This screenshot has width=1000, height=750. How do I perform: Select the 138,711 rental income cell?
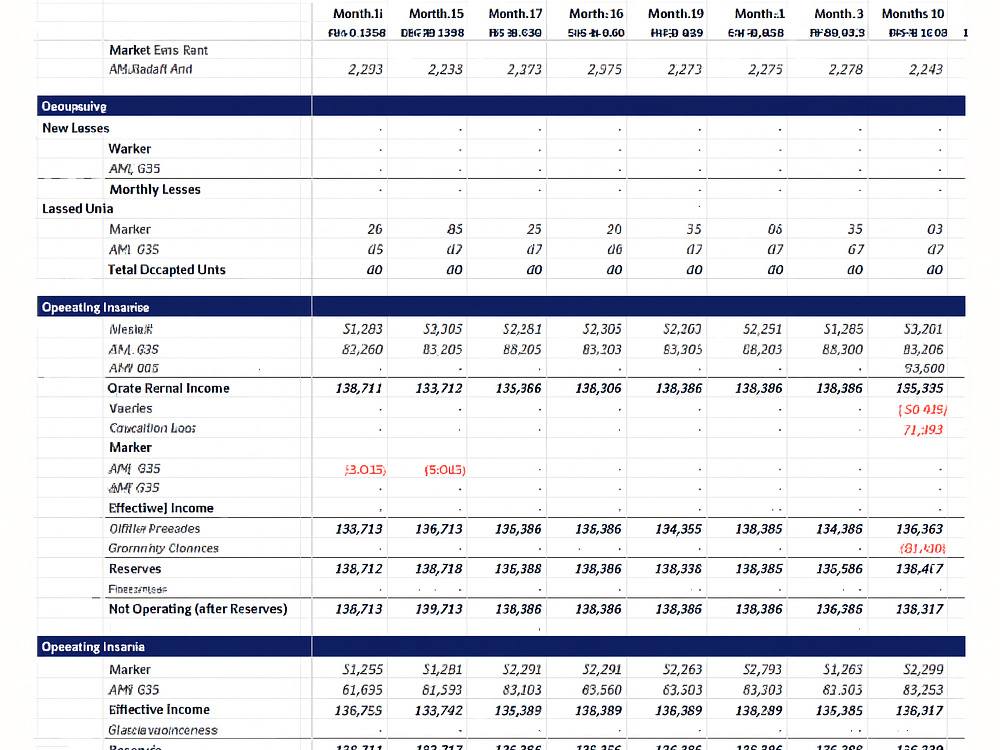(358, 388)
